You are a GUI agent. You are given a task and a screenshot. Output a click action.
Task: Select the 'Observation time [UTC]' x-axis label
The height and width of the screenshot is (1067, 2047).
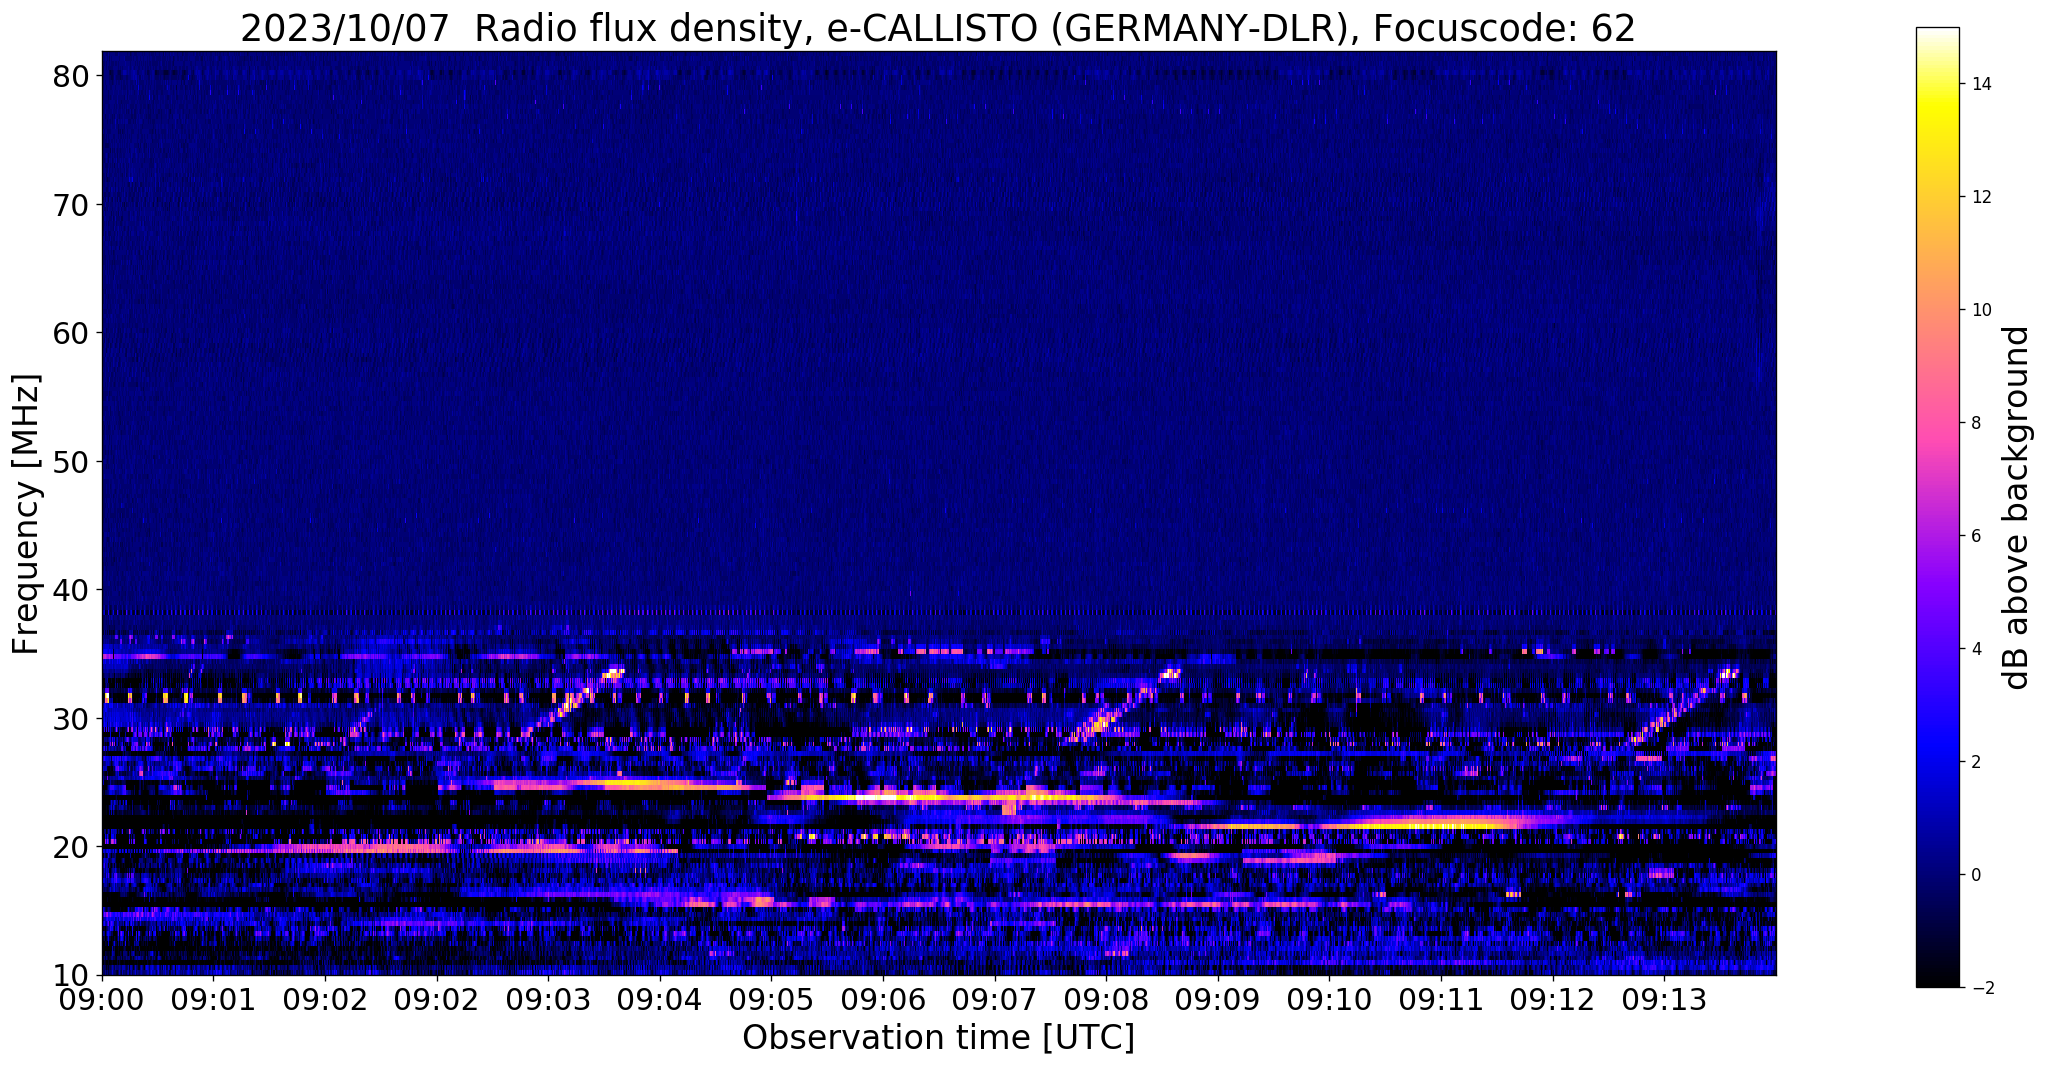pos(938,1037)
